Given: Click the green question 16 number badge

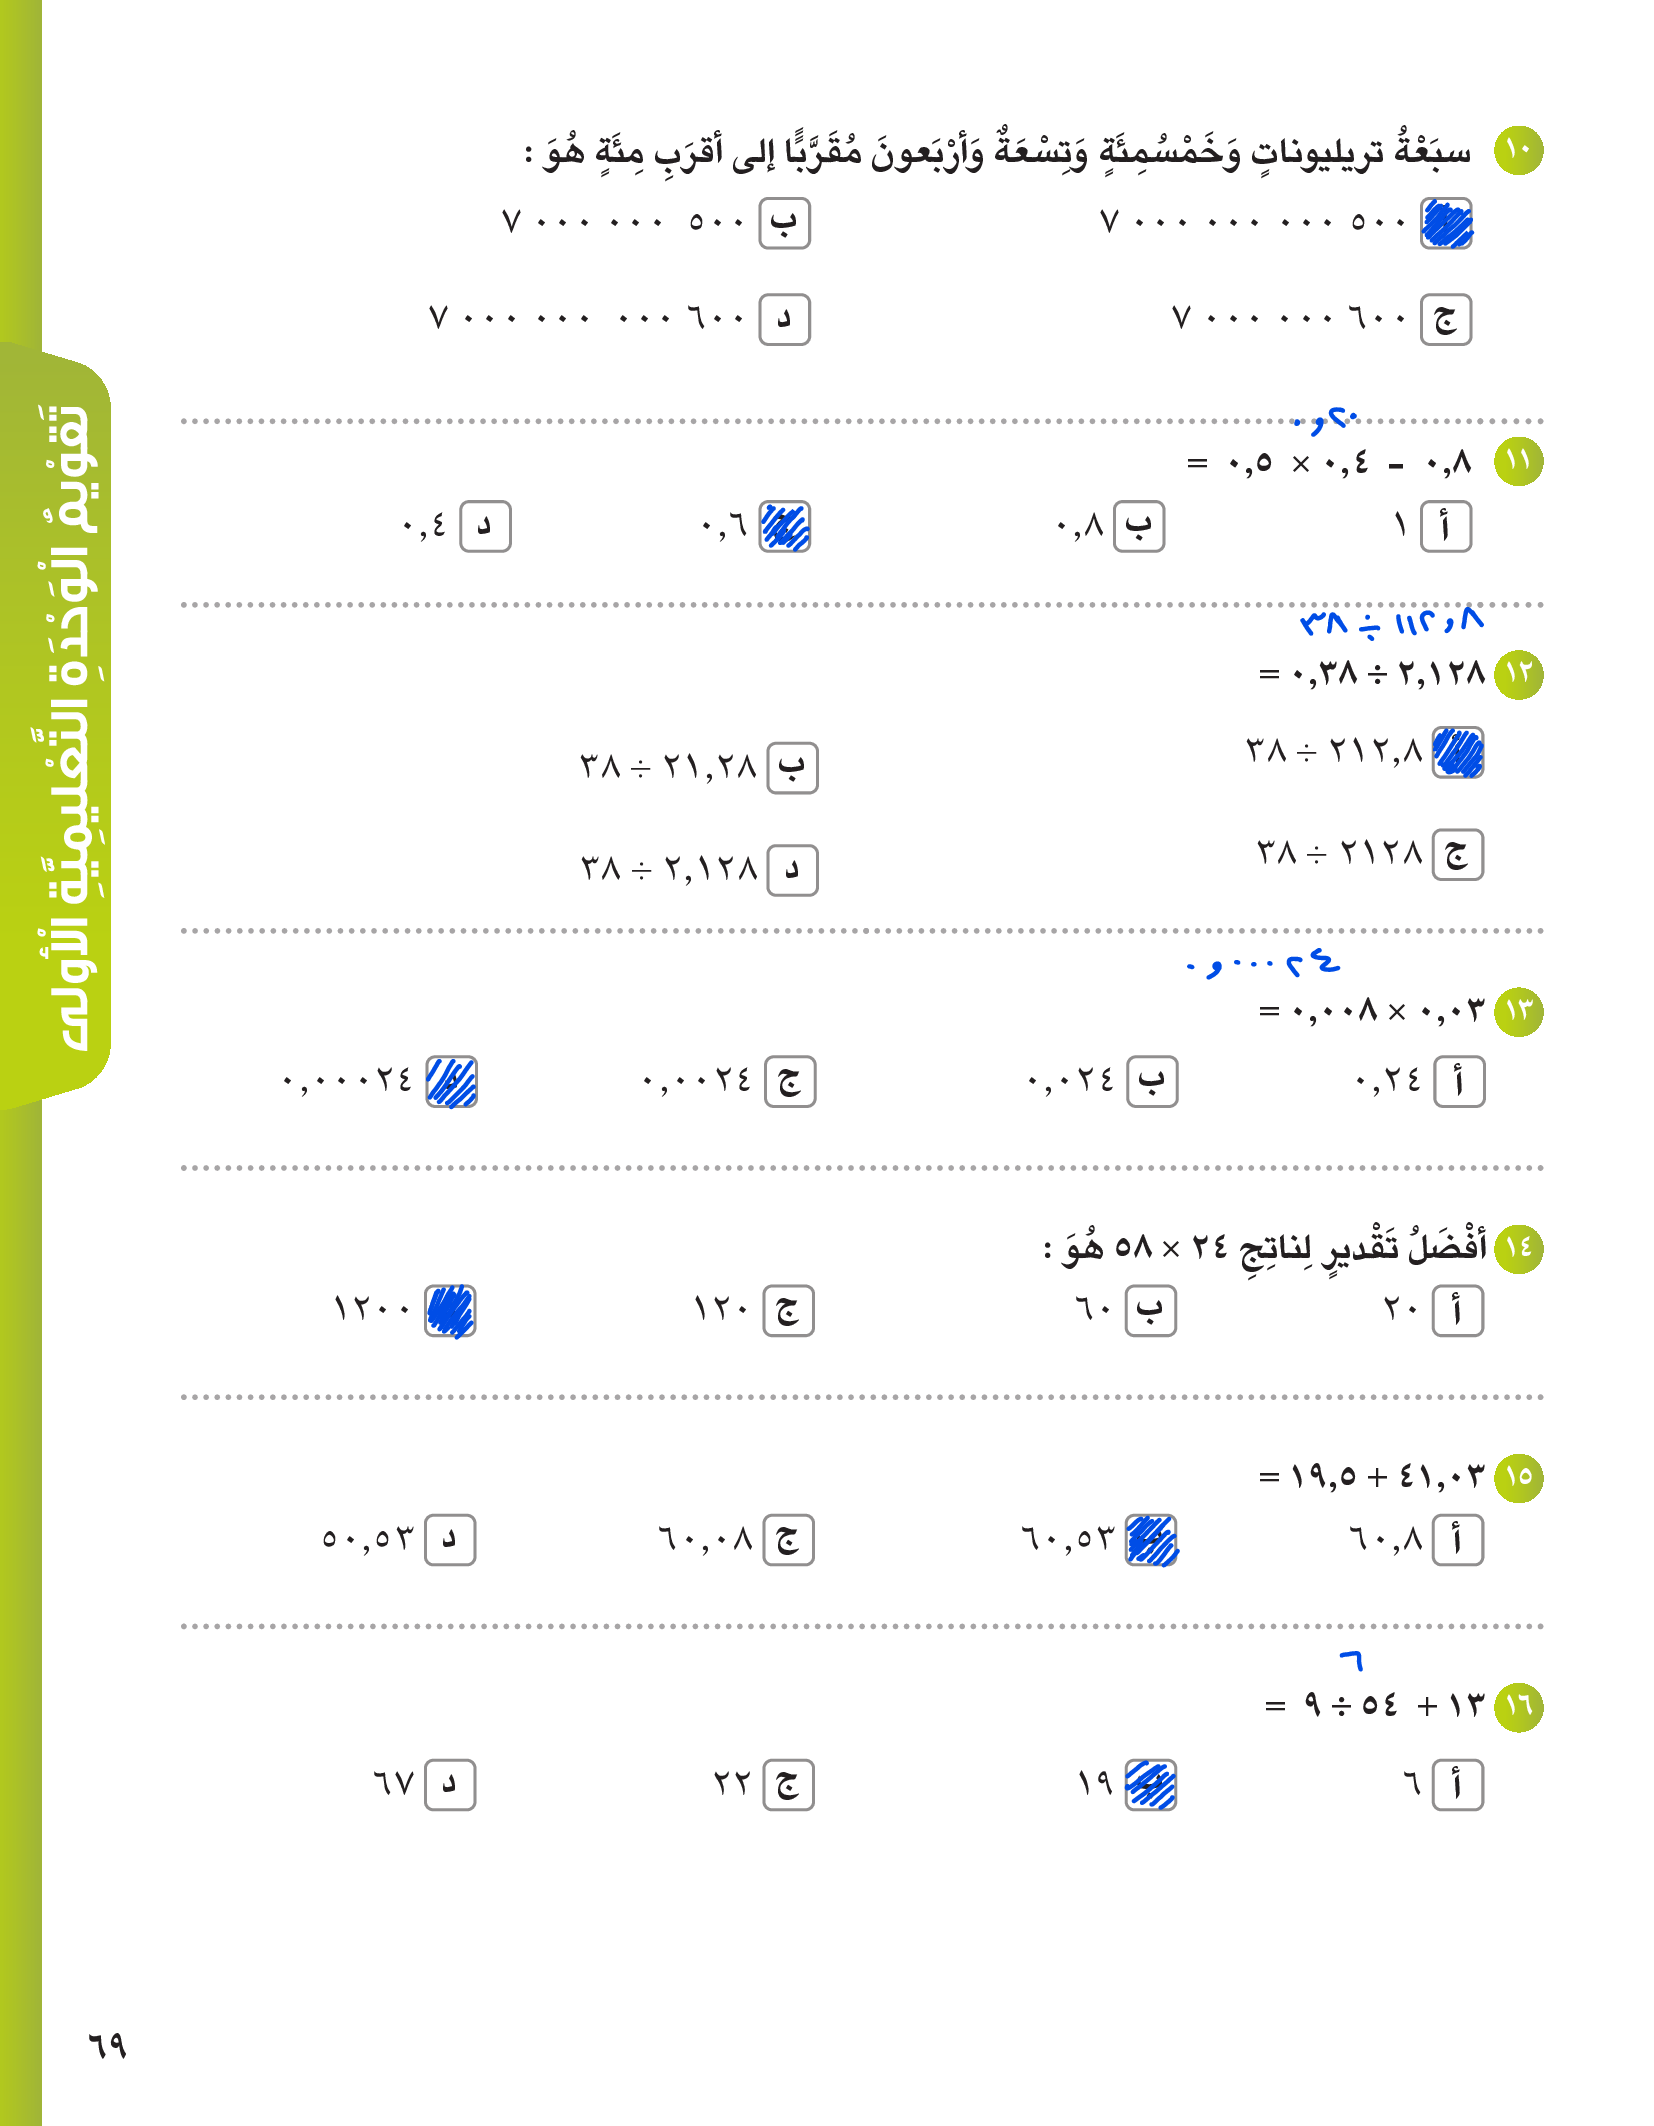Looking at the screenshot, I should [x=1518, y=1706].
